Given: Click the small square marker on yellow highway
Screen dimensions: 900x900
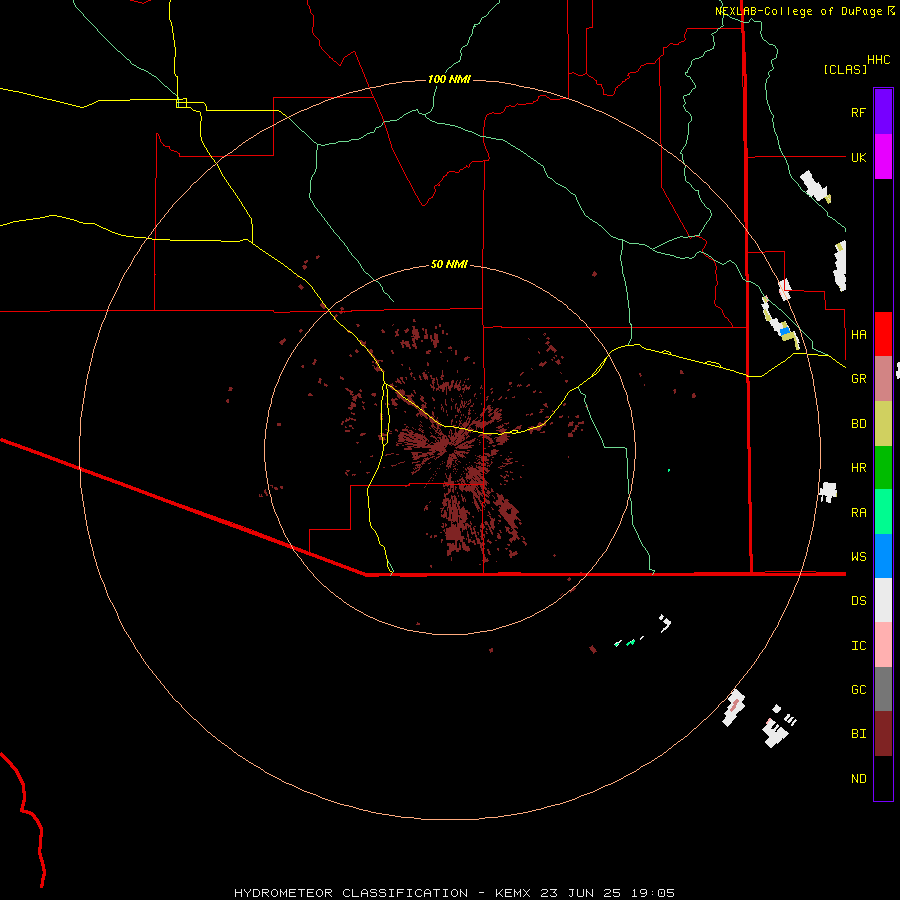Looking at the screenshot, I should coord(181,103).
